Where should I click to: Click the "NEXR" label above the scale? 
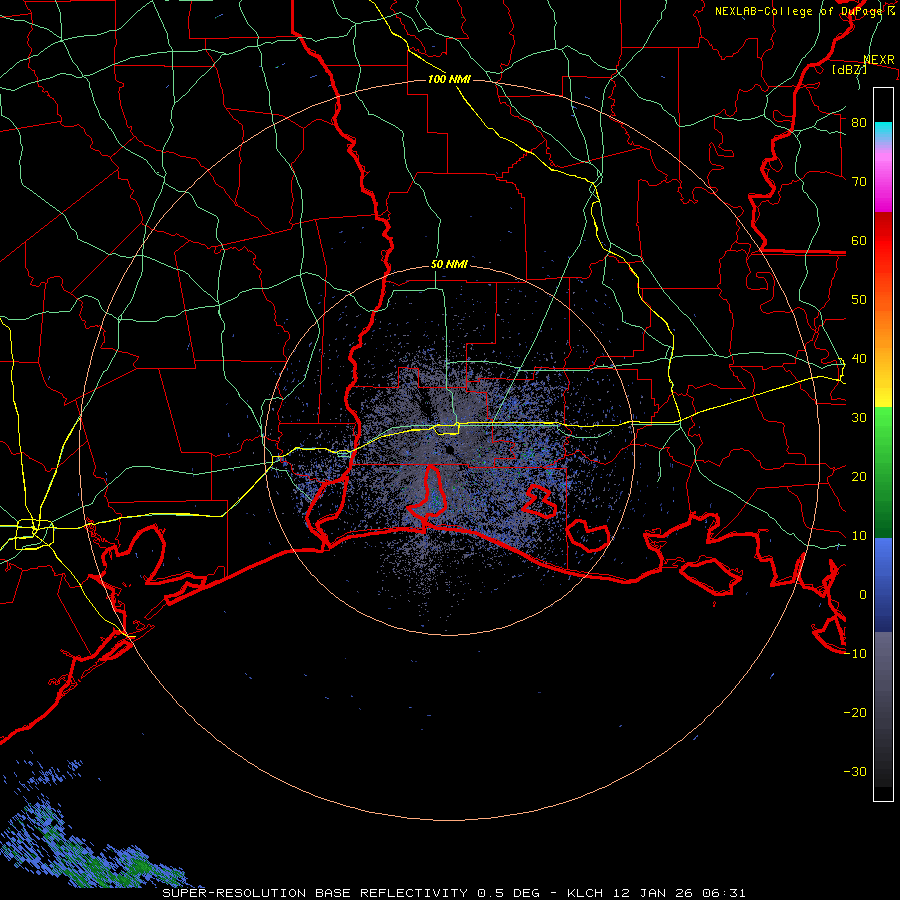(x=879, y=60)
